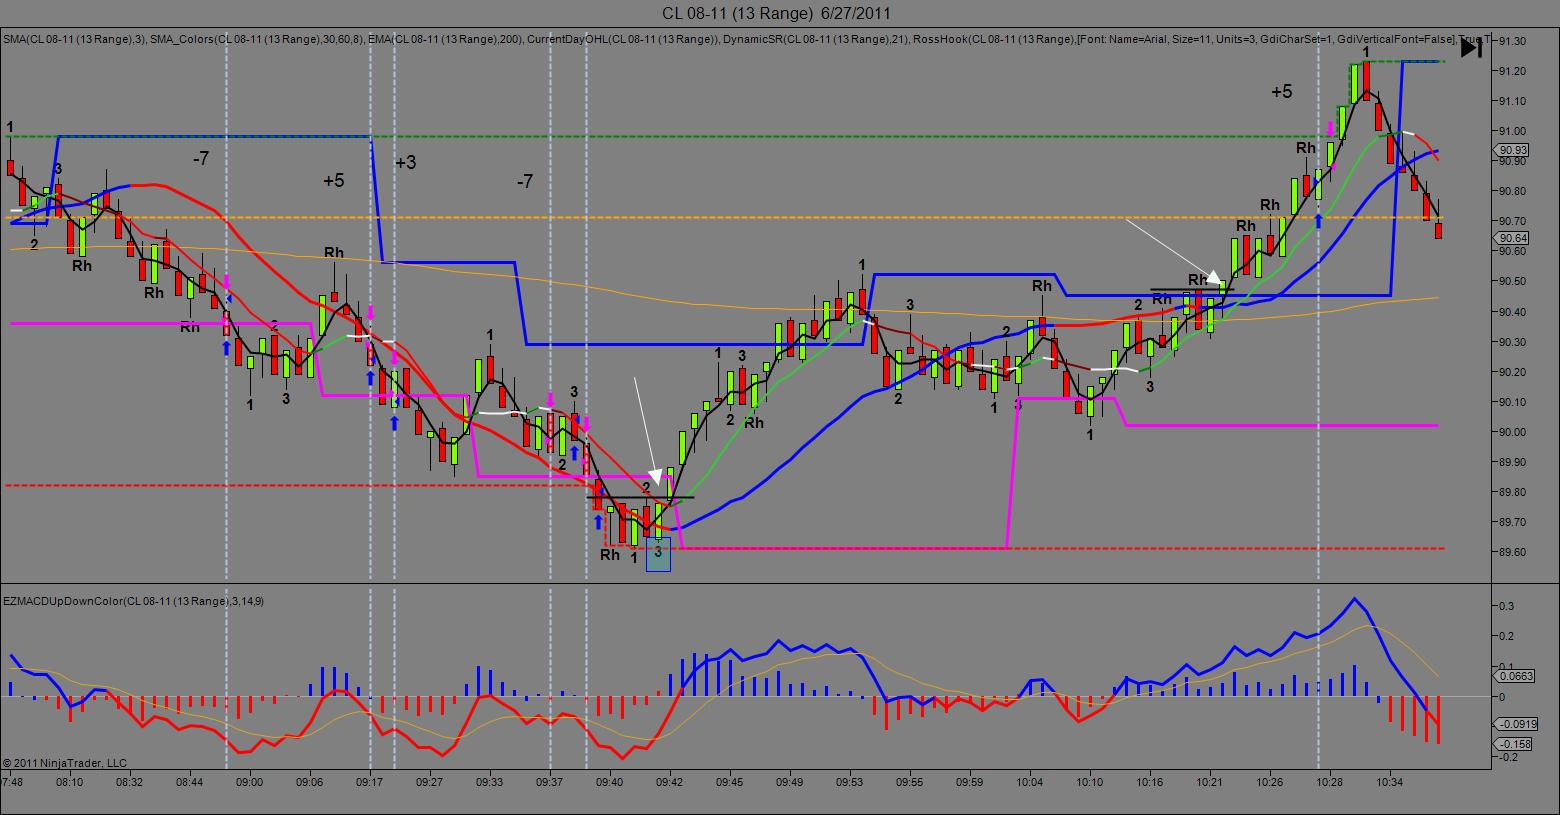Click the 0.0663 MACD value marker

coord(1515,676)
